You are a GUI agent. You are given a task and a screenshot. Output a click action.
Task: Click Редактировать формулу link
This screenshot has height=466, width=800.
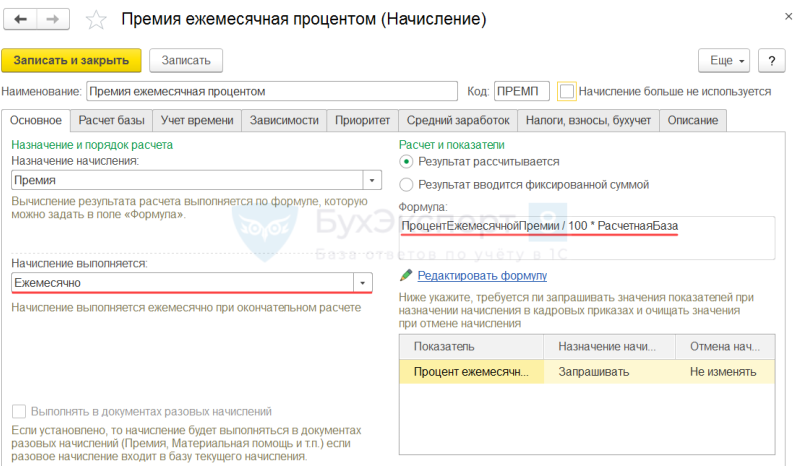click(482, 276)
